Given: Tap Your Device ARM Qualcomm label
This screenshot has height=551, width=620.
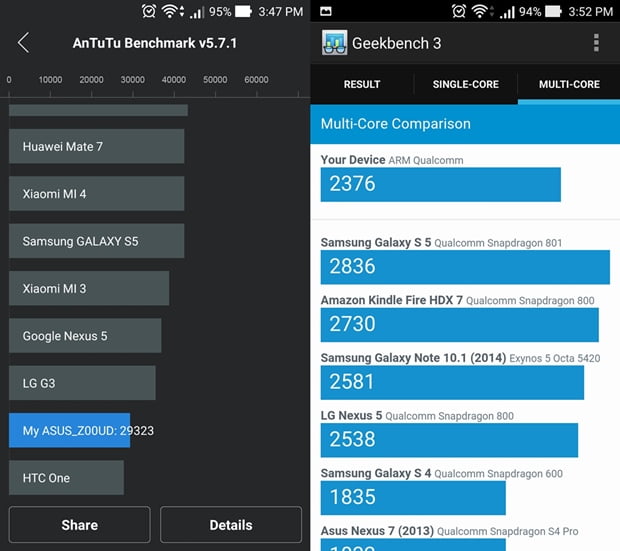Looking at the screenshot, I should click(x=392, y=160).
